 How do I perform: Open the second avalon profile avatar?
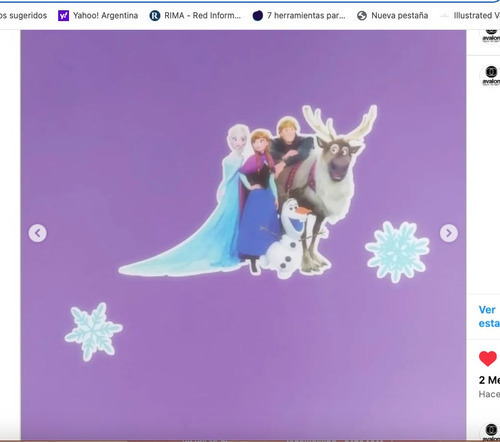(491, 76)
